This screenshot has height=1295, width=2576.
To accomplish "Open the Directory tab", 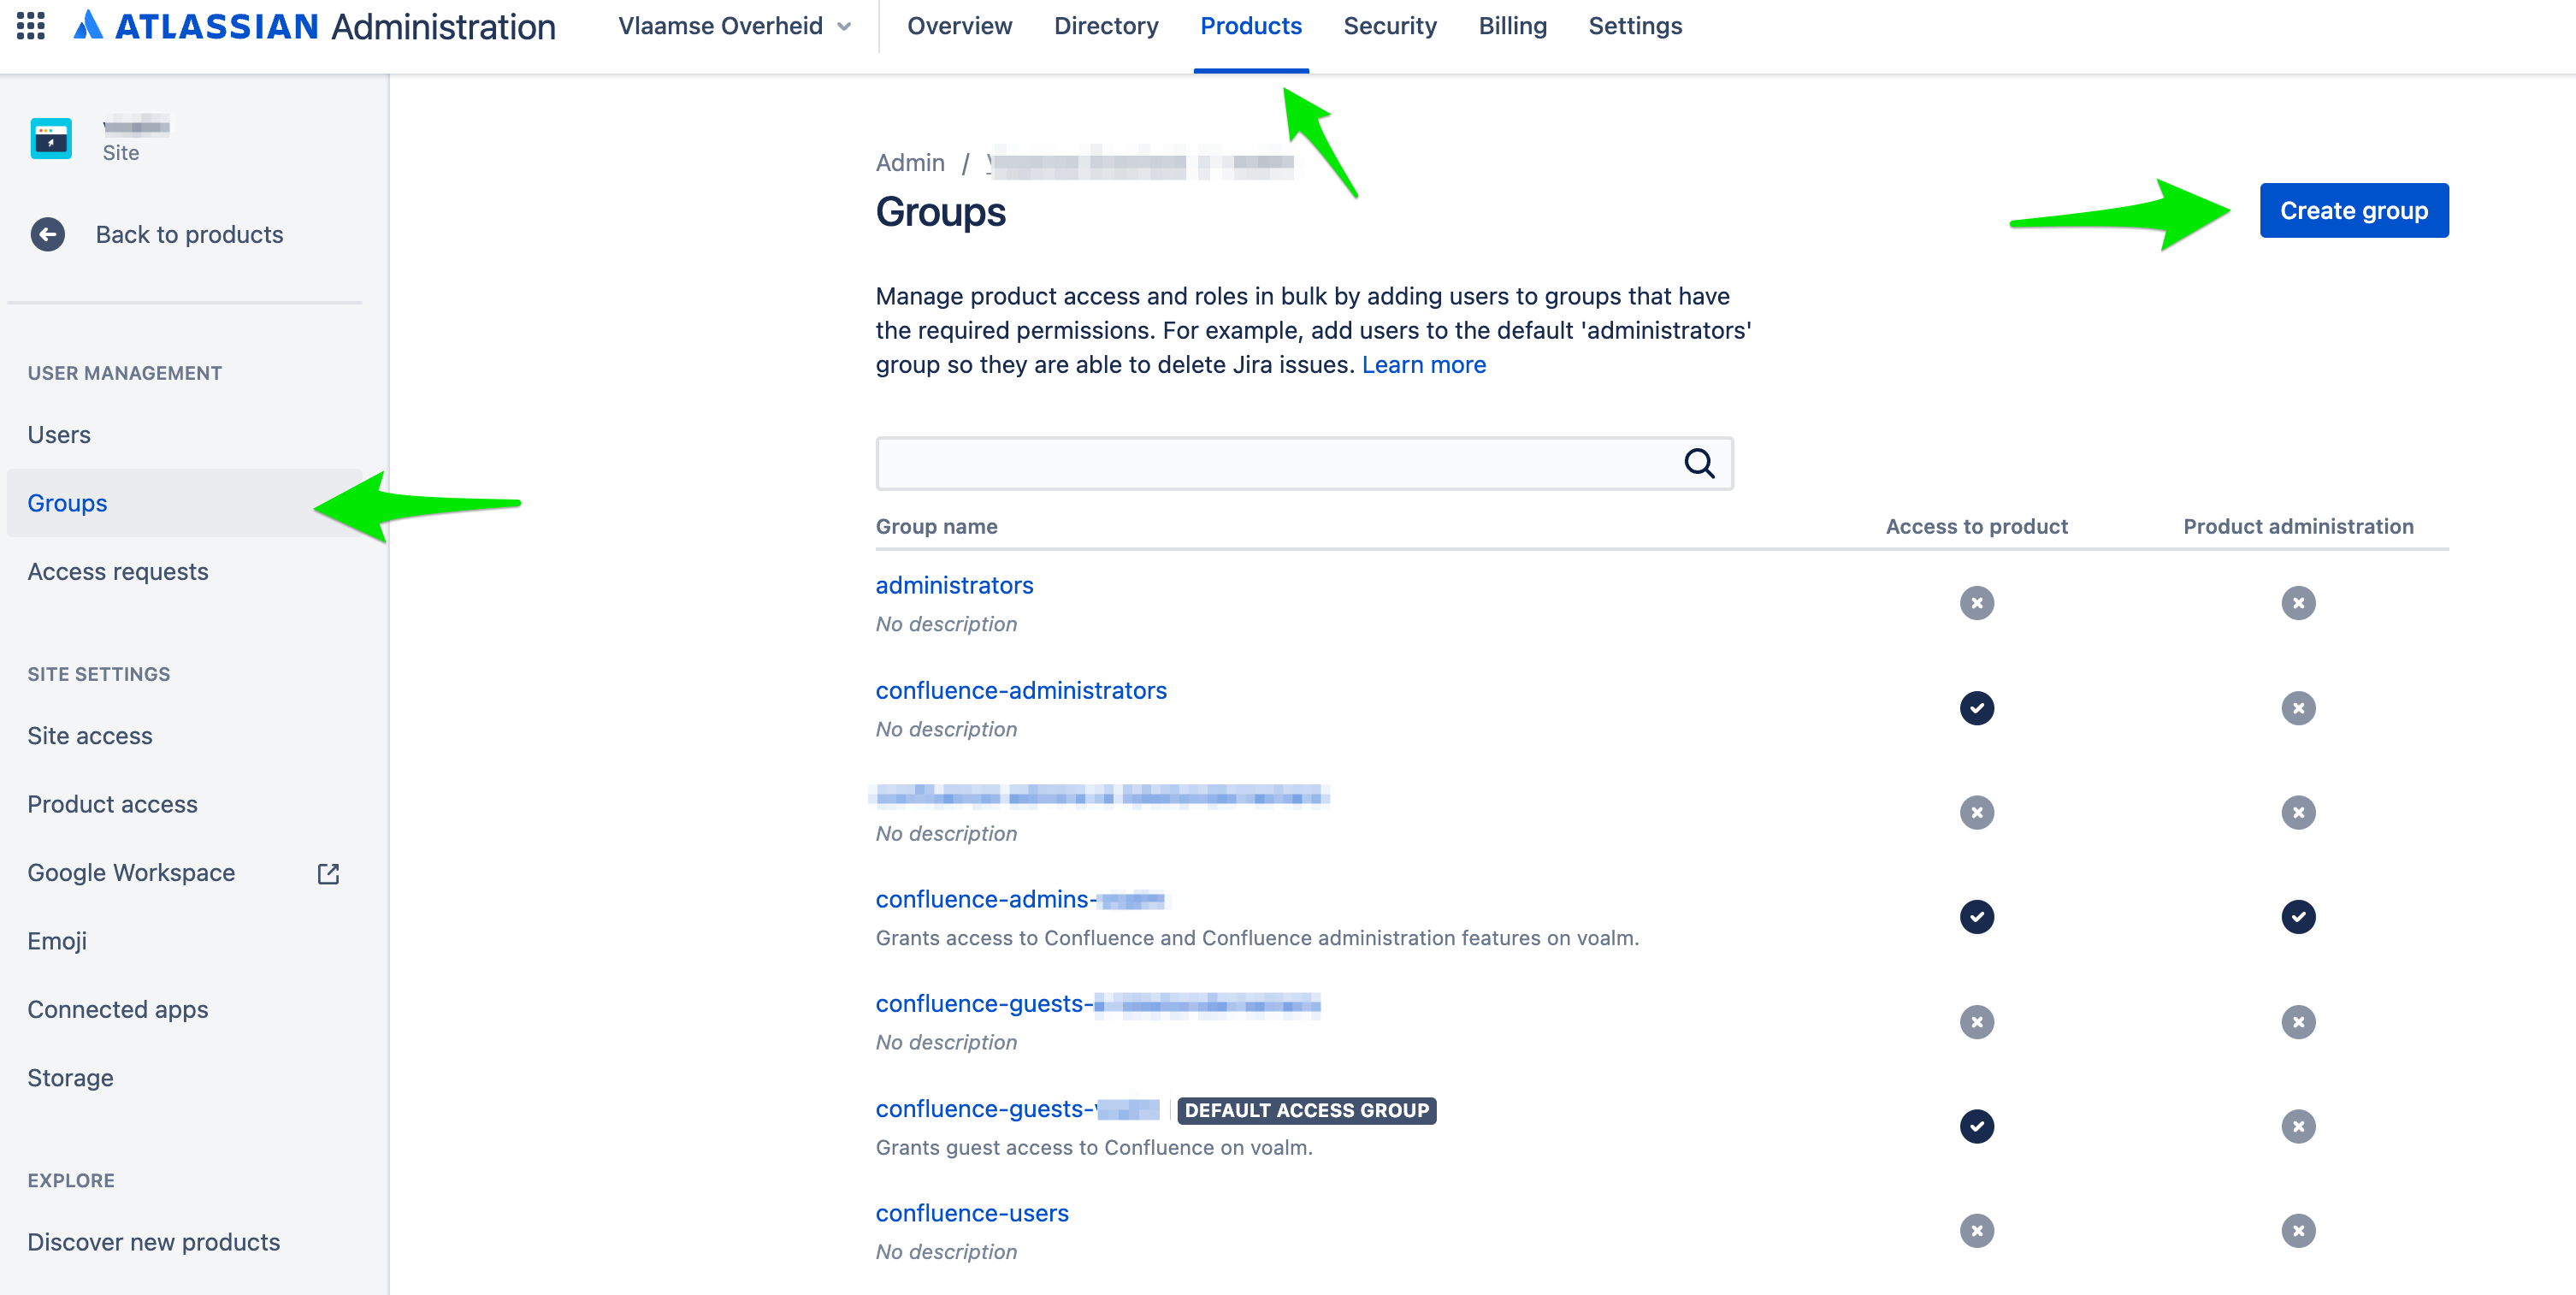I will (x=1105, y=26).
